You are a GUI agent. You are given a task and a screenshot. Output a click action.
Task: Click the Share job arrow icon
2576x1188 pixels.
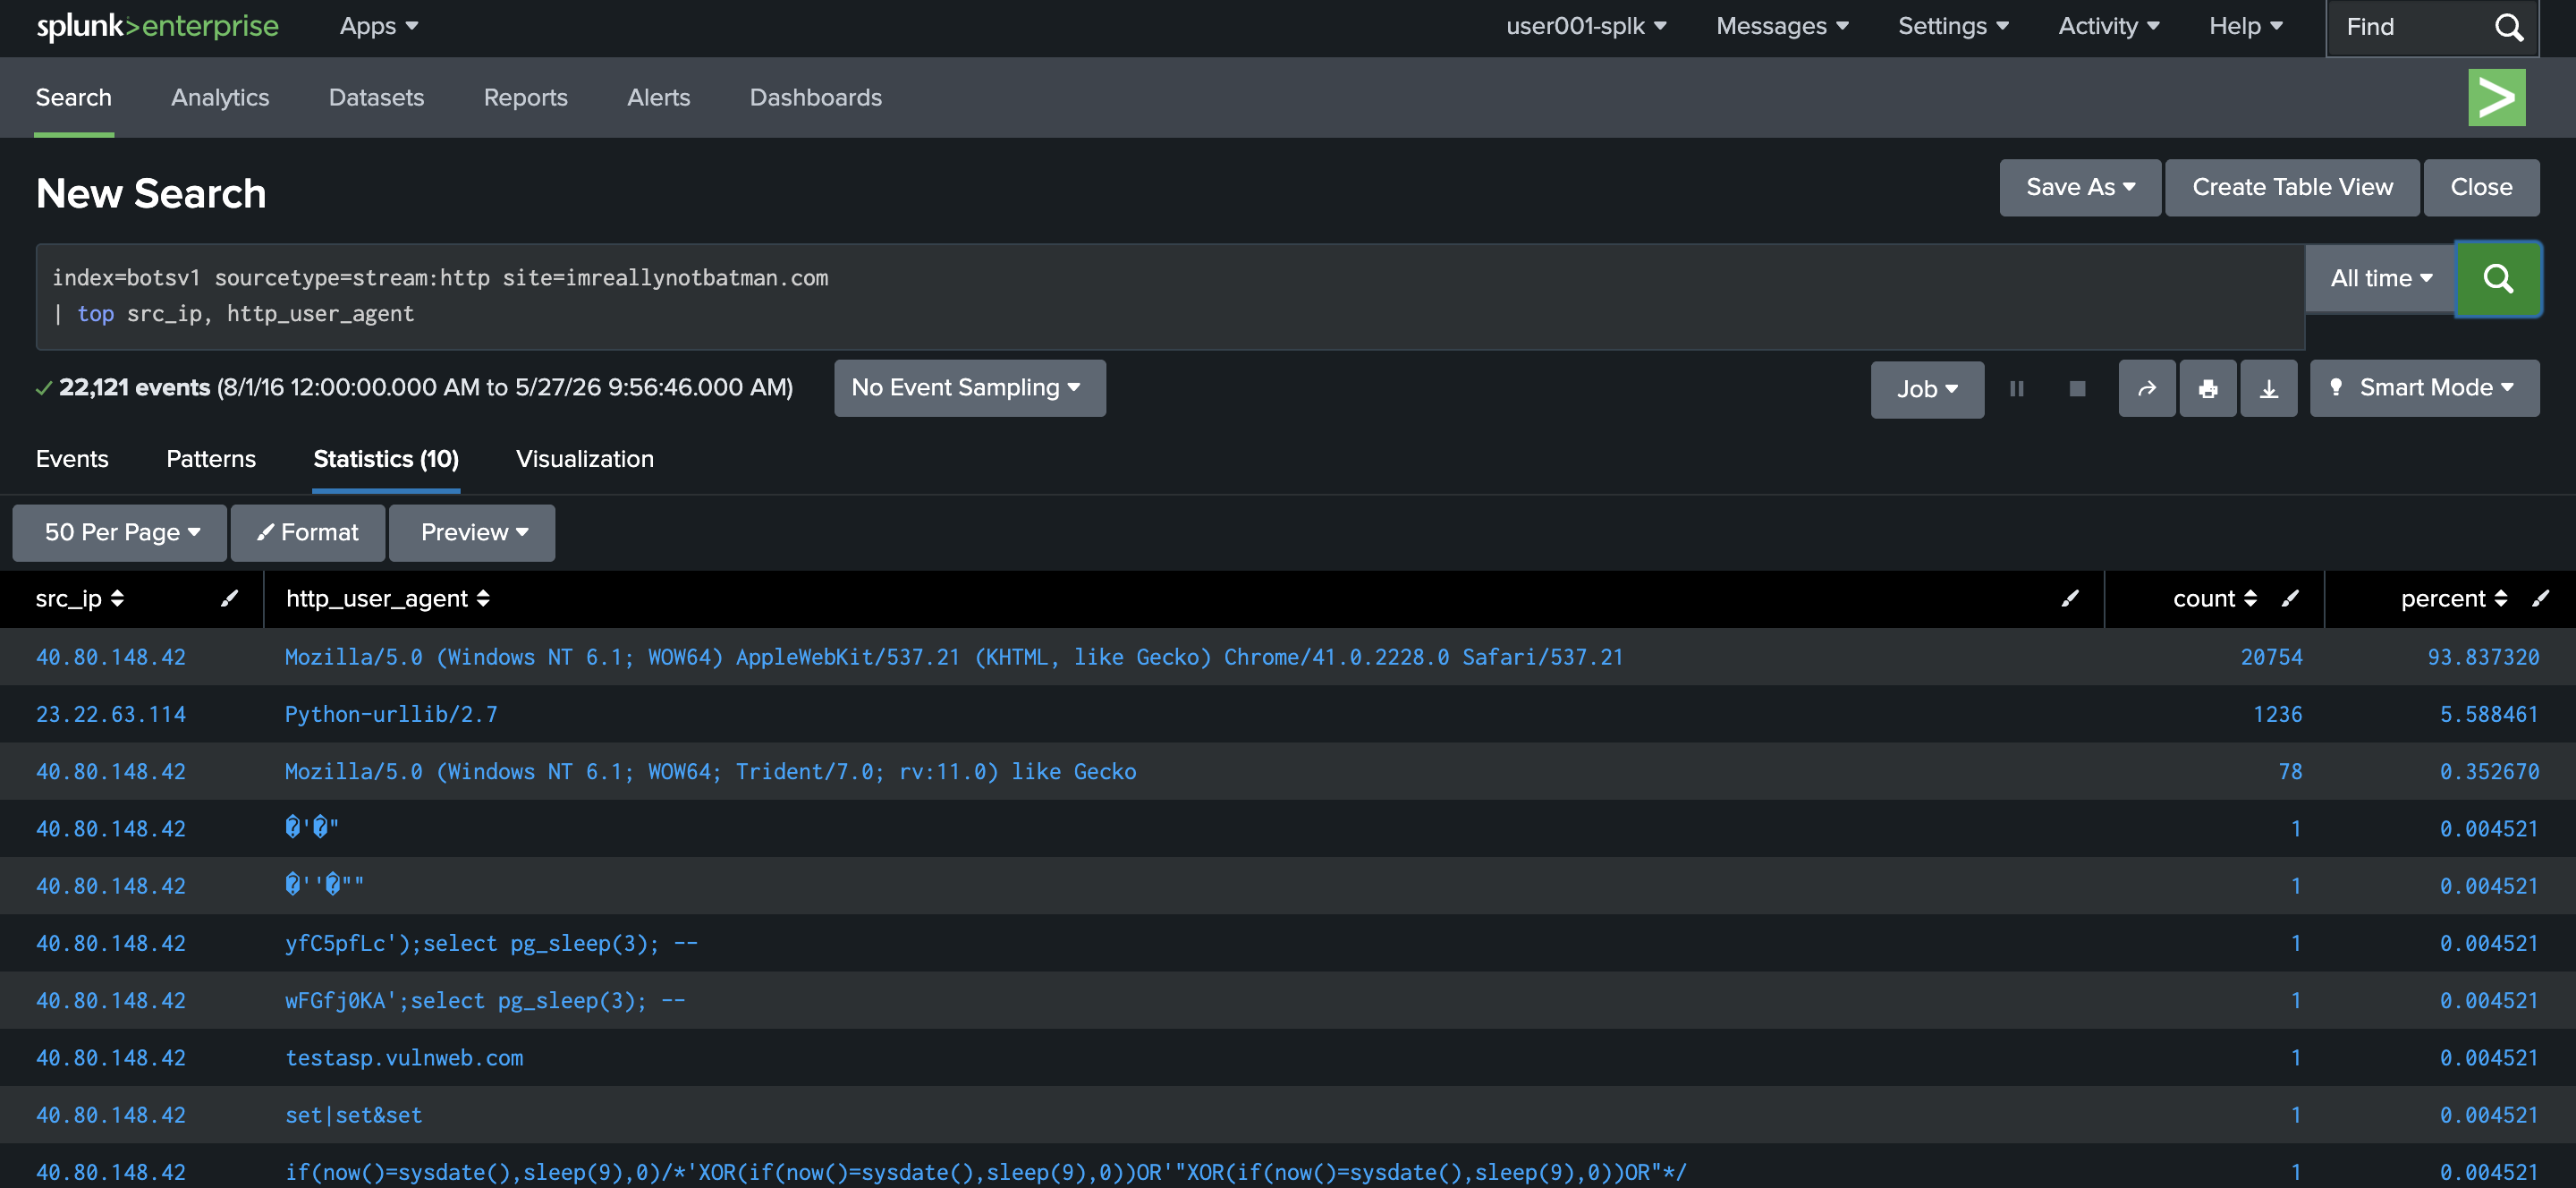(x=2146, y=388)
